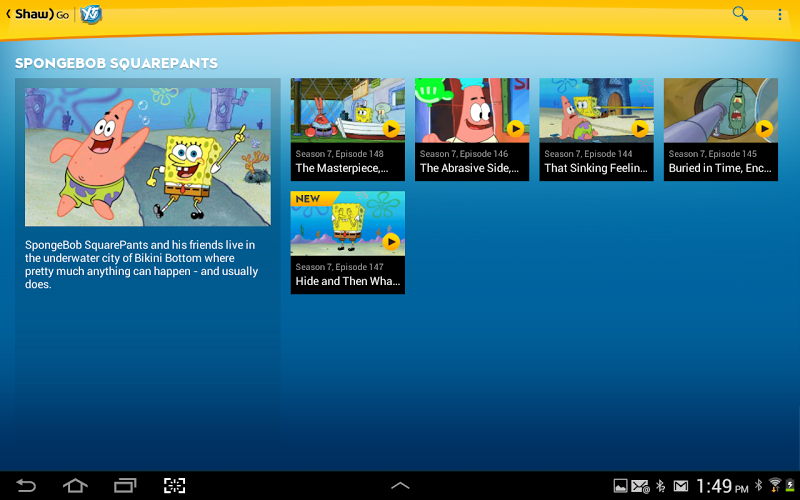Select the Season 7, Episode 148 label
Screen dimensions: 800x500
(339, 154)
